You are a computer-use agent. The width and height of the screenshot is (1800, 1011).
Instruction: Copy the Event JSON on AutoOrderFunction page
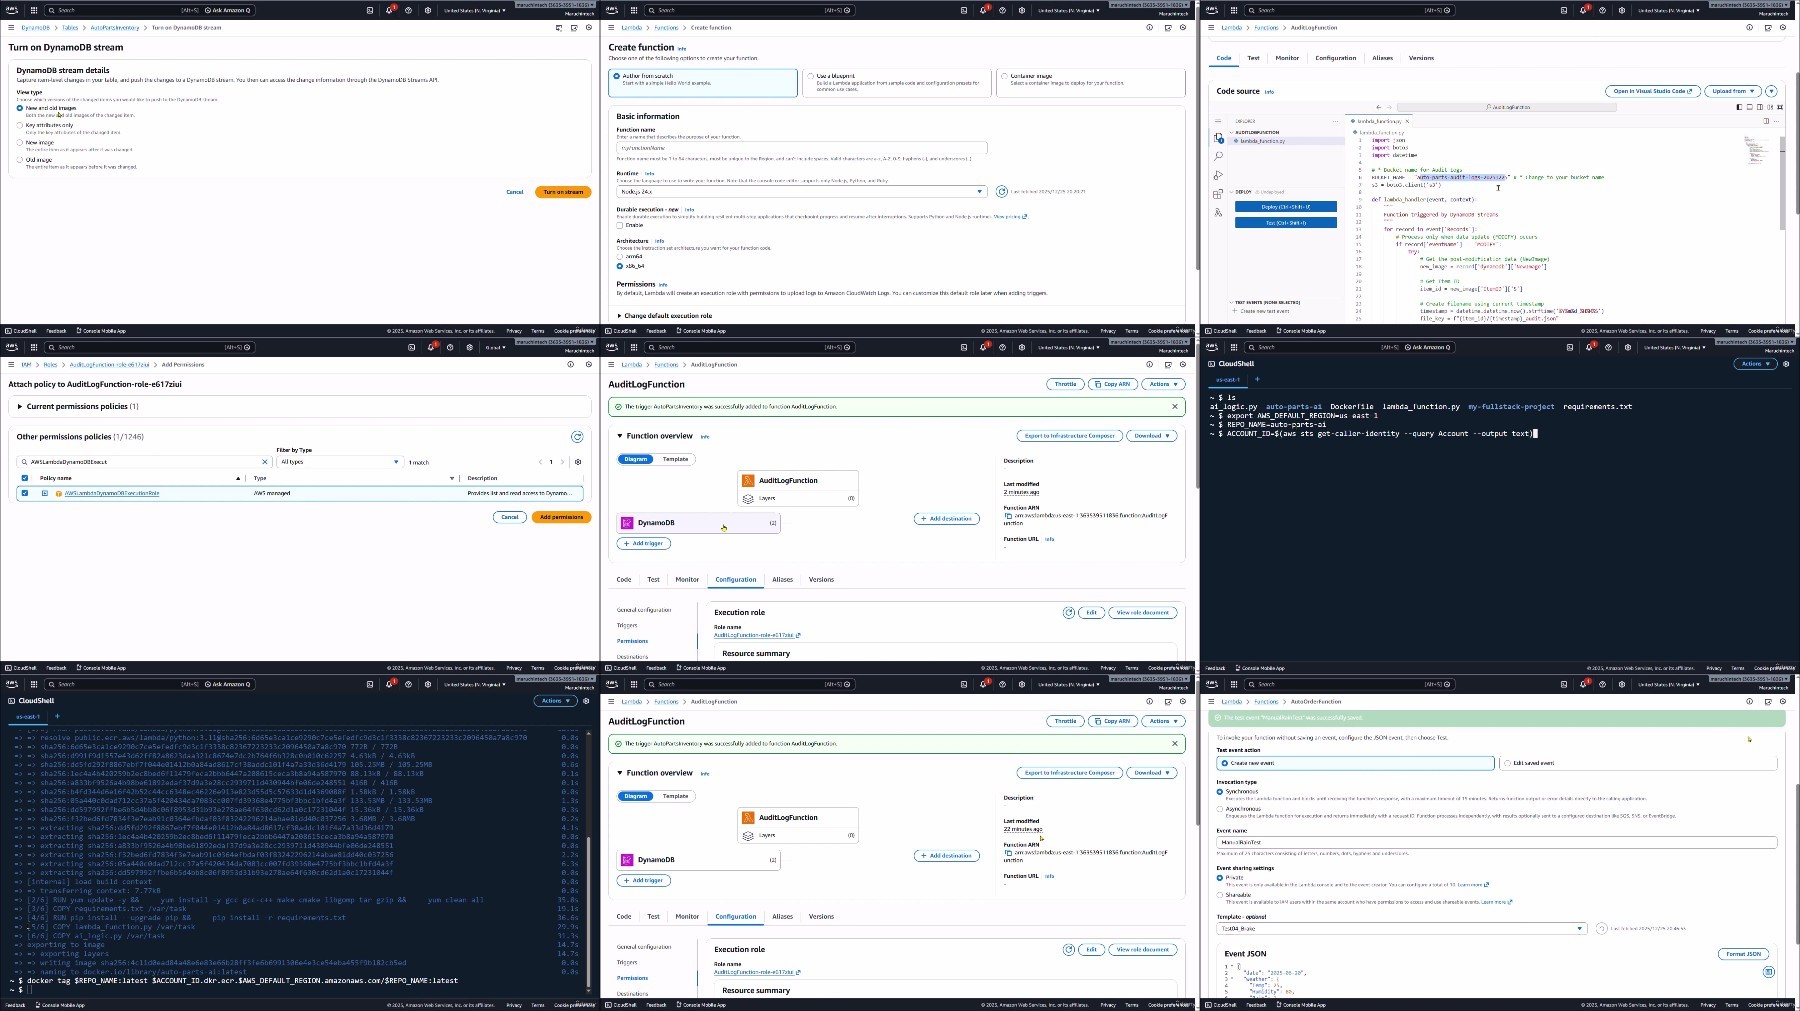point(1768,972)
